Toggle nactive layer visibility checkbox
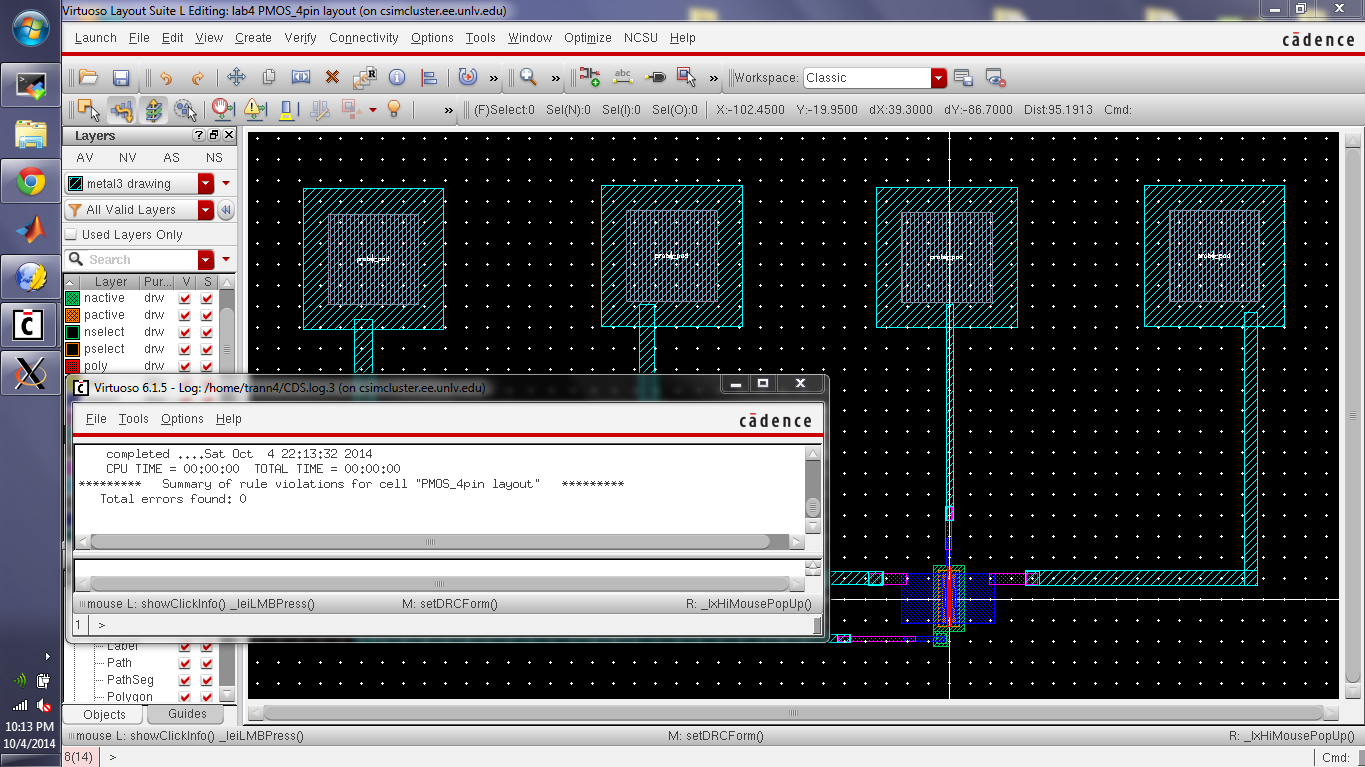Image resolution: width=1365 pixels, height=767 pixels. [x=185, y=298]
